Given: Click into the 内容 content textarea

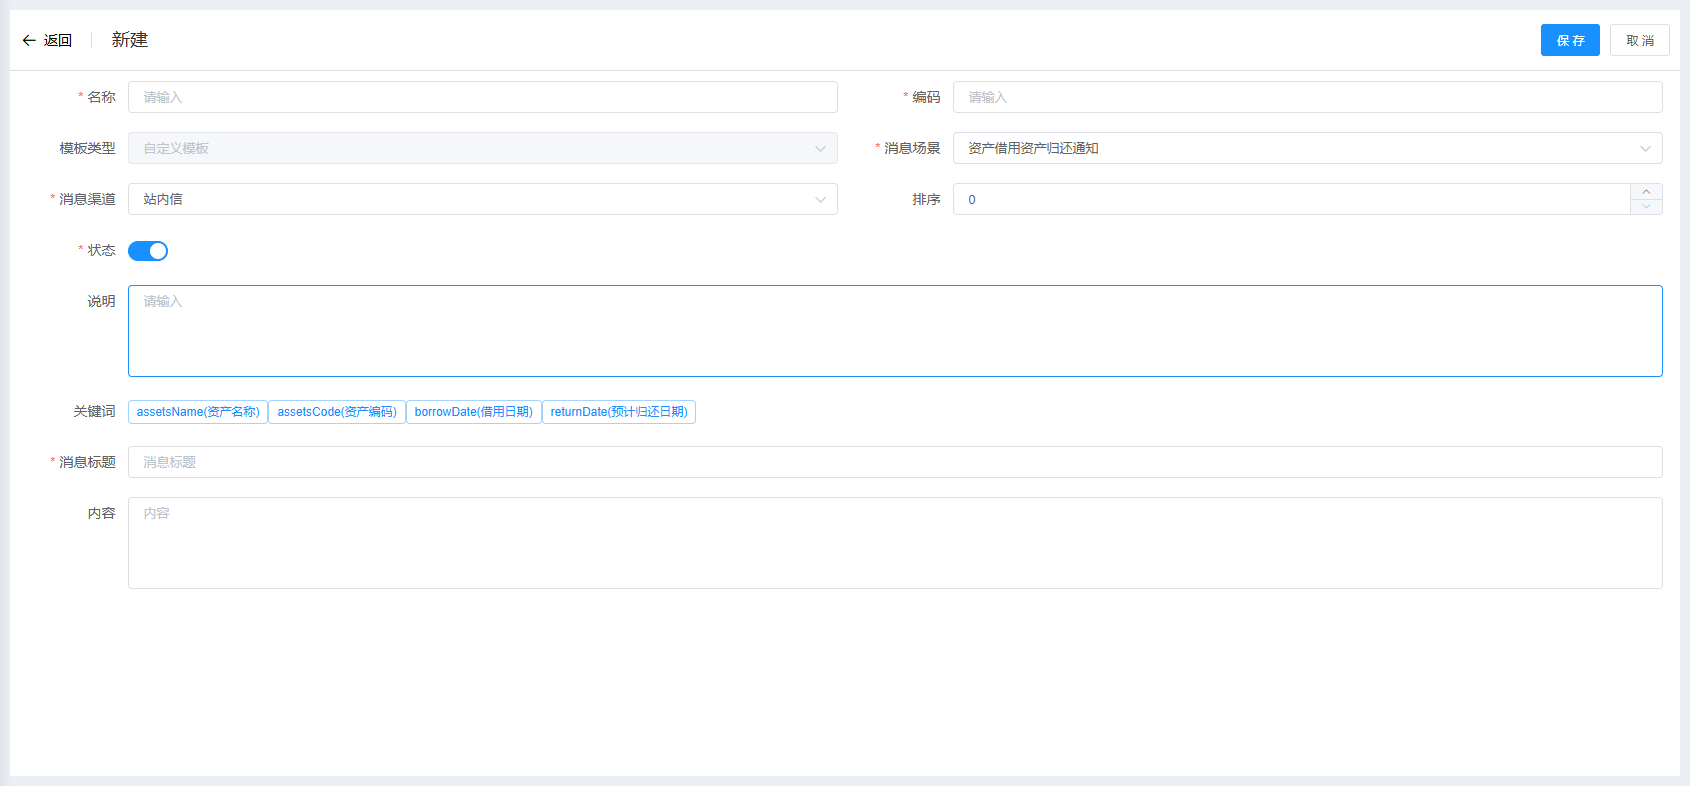Looking at the screenshot, I should coord(894,543).
